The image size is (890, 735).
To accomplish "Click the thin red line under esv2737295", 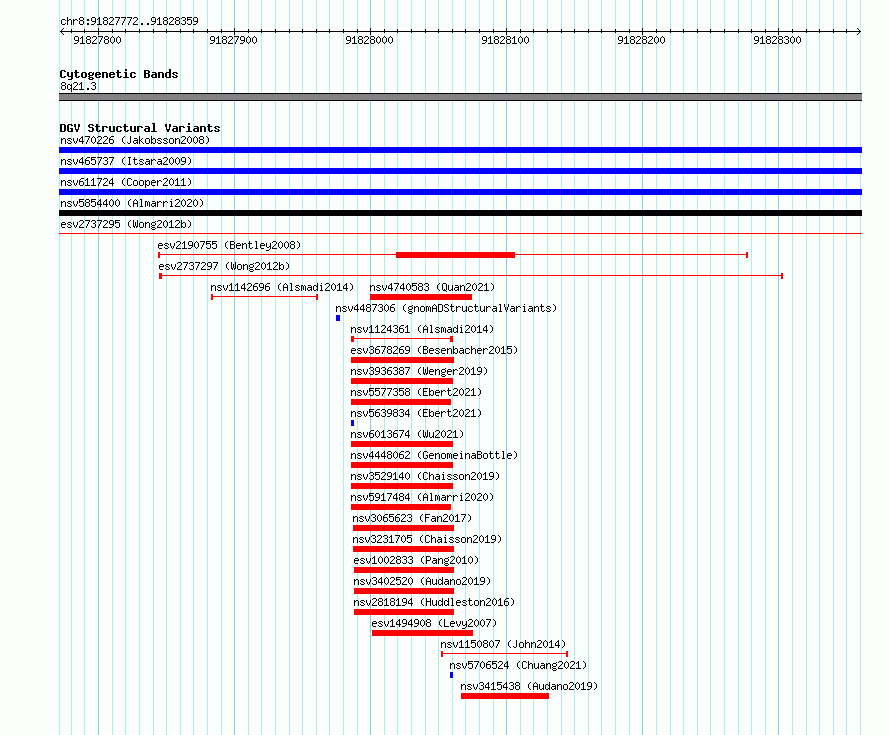I will (x=460, y=233).
